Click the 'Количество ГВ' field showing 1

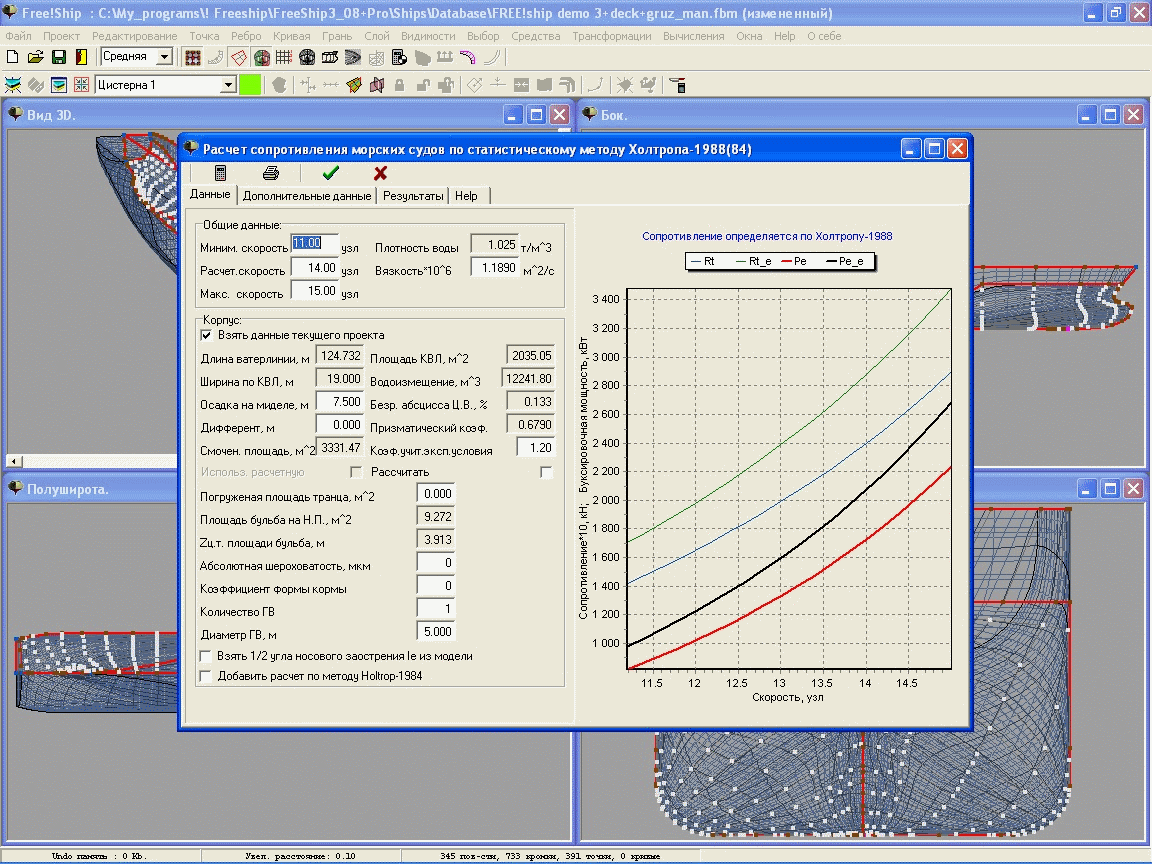[436, 609]
